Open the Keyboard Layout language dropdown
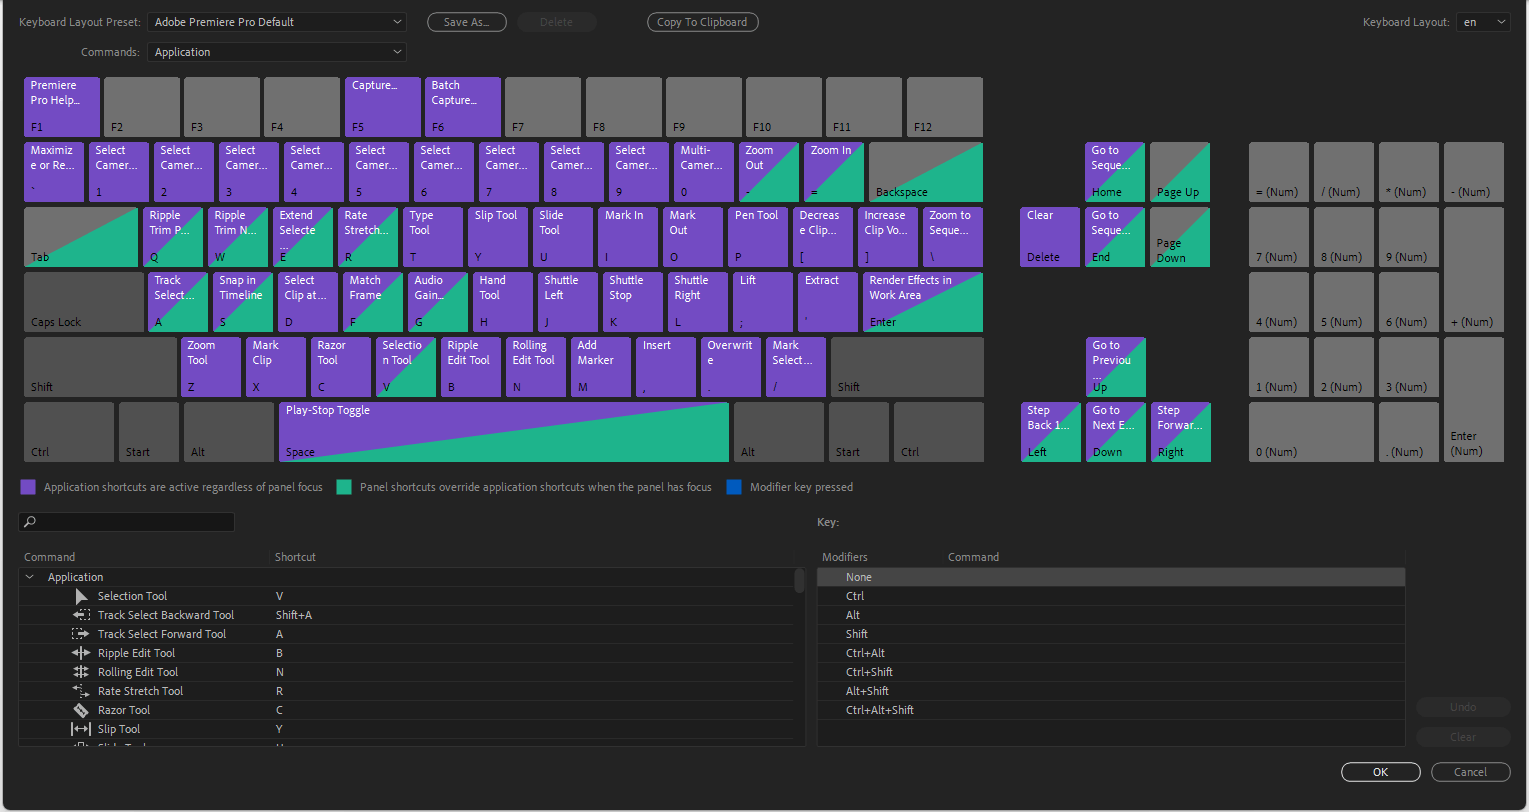The width and height of the screenshot is (1529, 812). (x=1483, y=22)
